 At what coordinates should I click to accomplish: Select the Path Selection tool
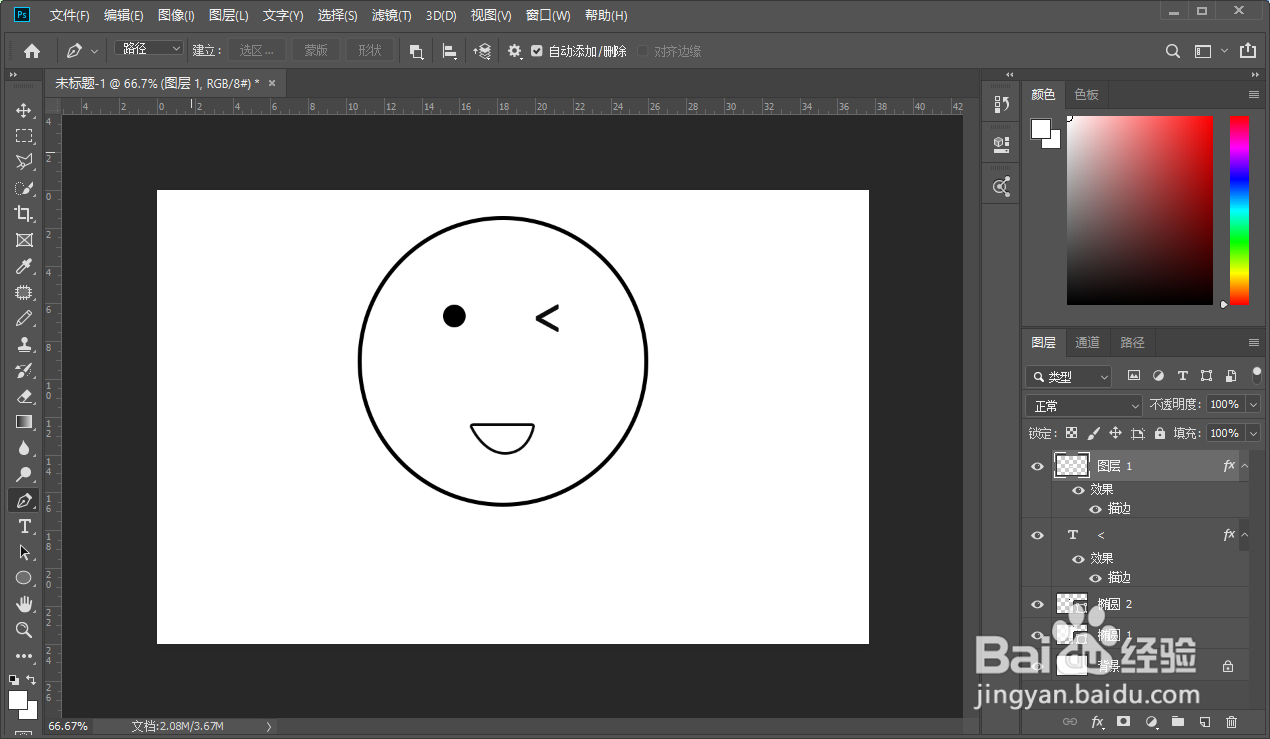pyautogui.click(x=24, y=552)
